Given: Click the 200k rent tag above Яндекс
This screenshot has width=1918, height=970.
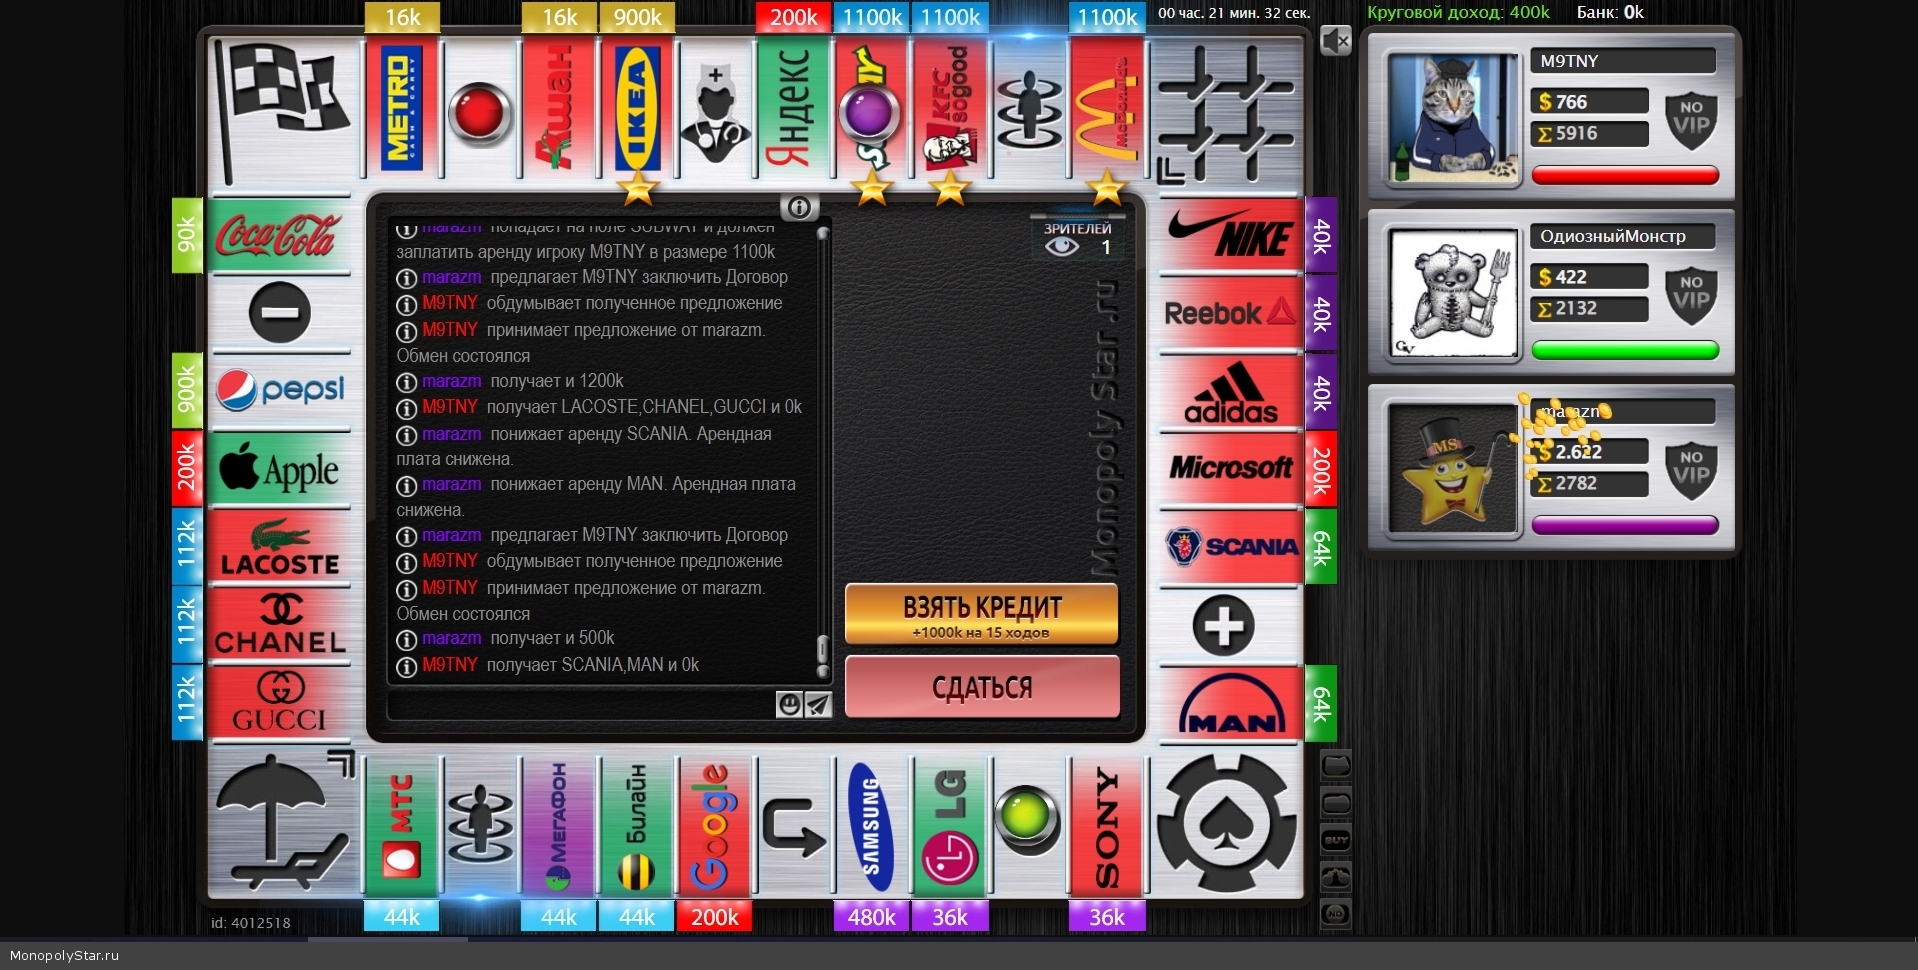Looking at the screenshot, I should tap(793, 17).
